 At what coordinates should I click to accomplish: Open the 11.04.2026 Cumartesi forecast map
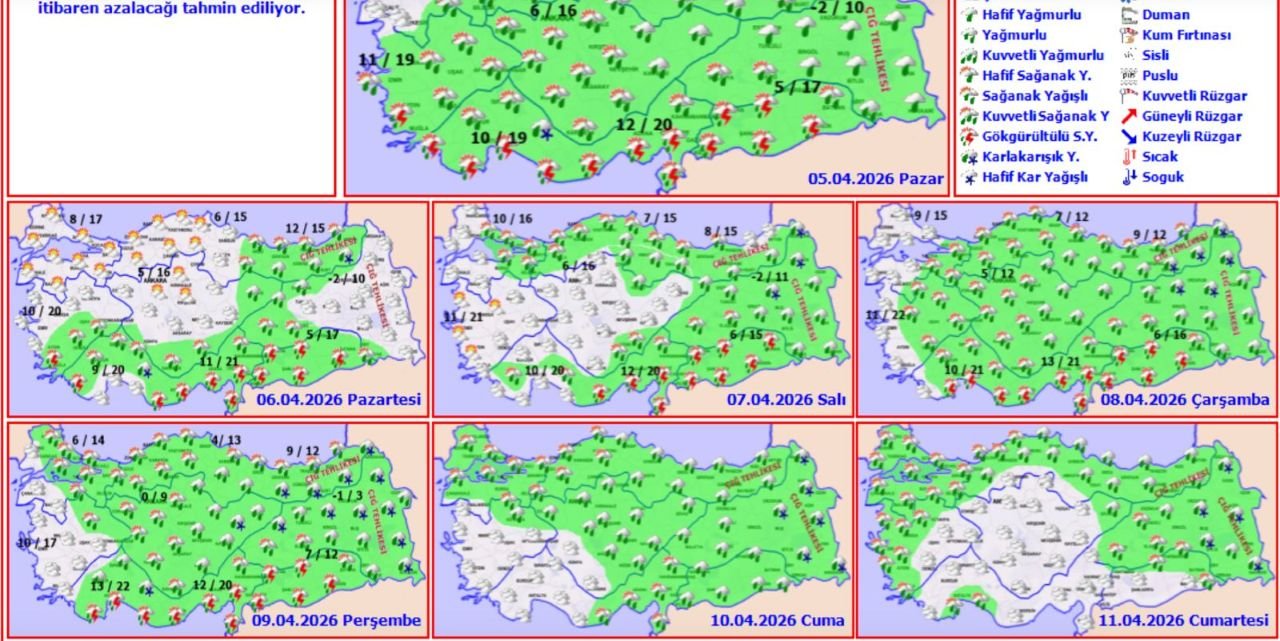coord(1067,530)
